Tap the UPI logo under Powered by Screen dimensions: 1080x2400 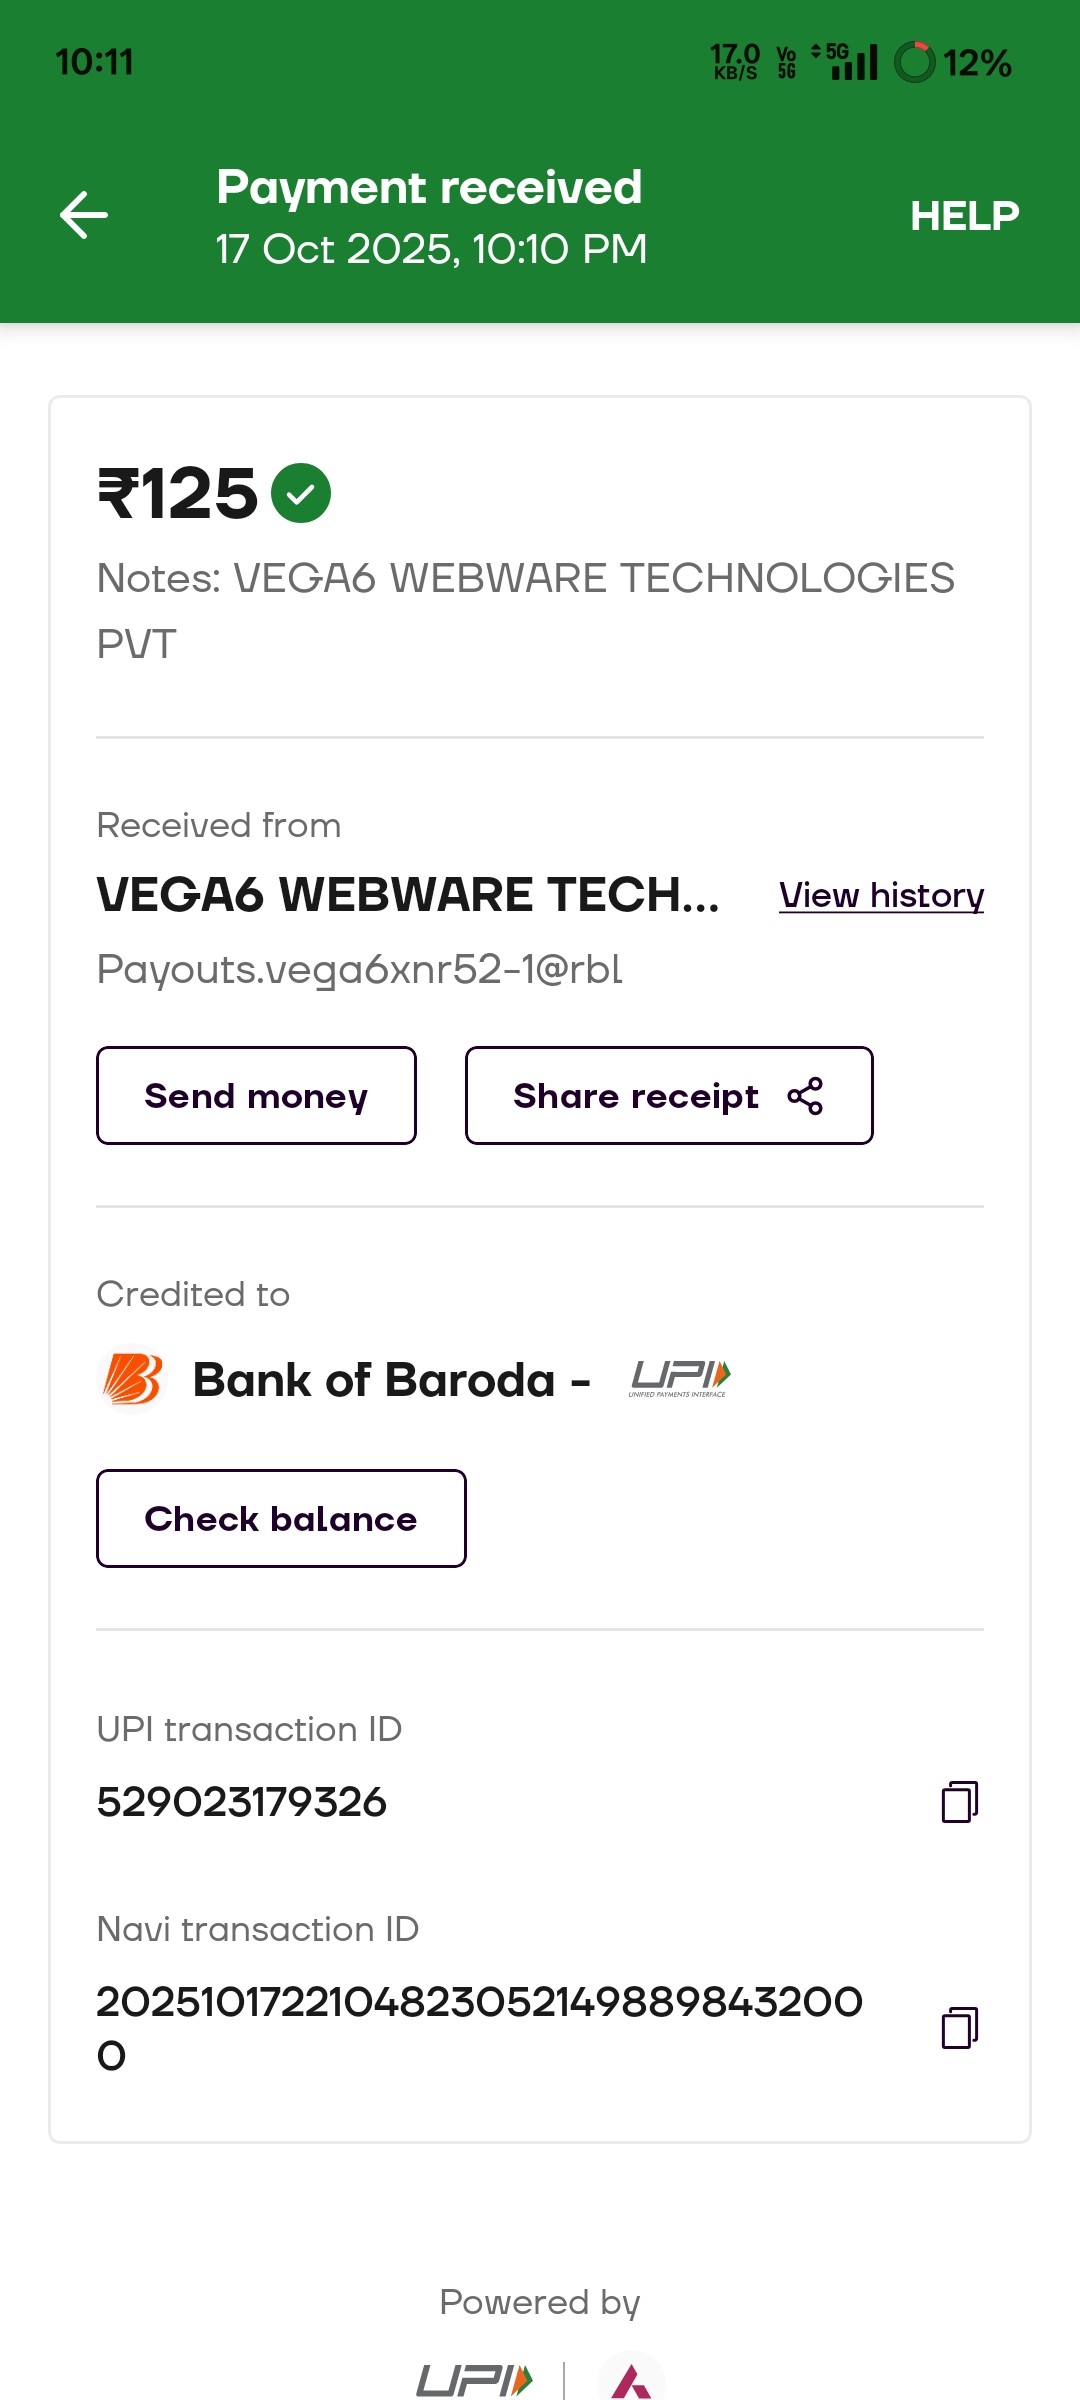474,2380
